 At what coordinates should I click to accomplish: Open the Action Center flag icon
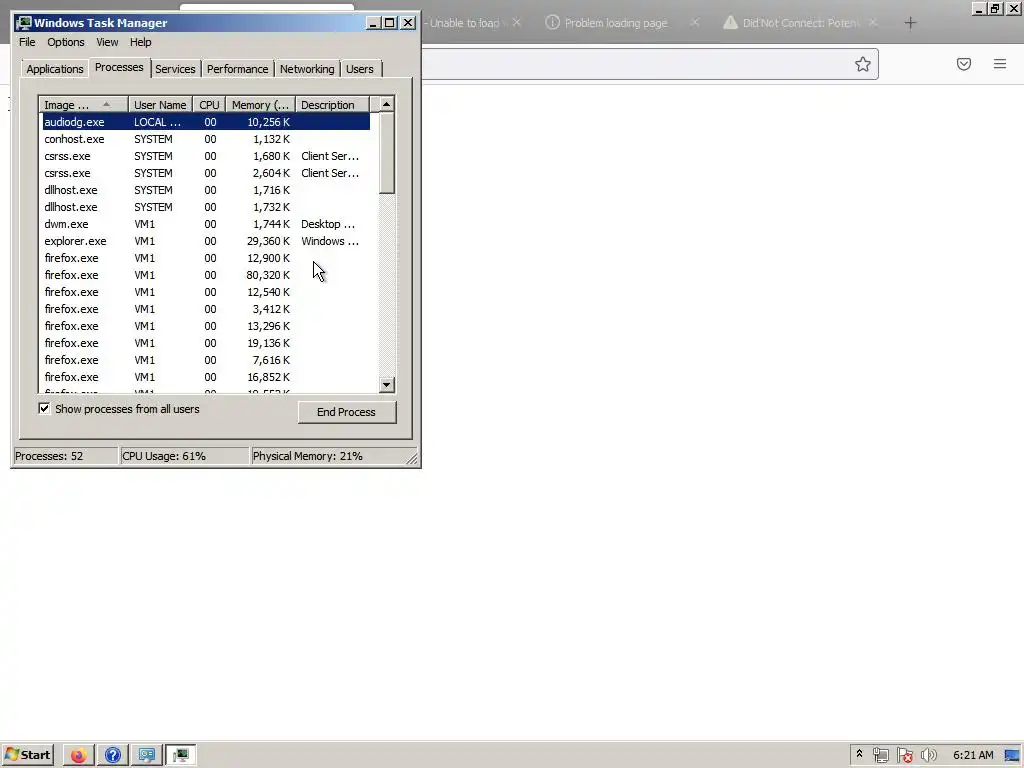click(x=904, y=756)
